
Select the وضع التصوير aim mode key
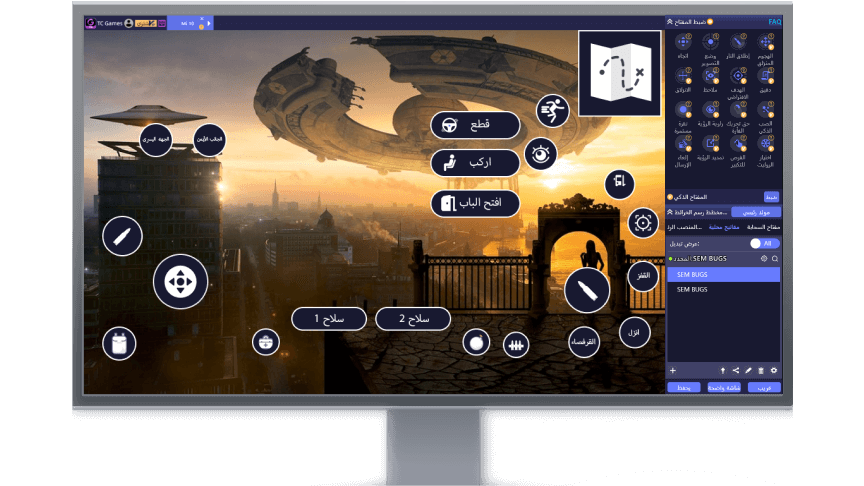pos(710,42)
